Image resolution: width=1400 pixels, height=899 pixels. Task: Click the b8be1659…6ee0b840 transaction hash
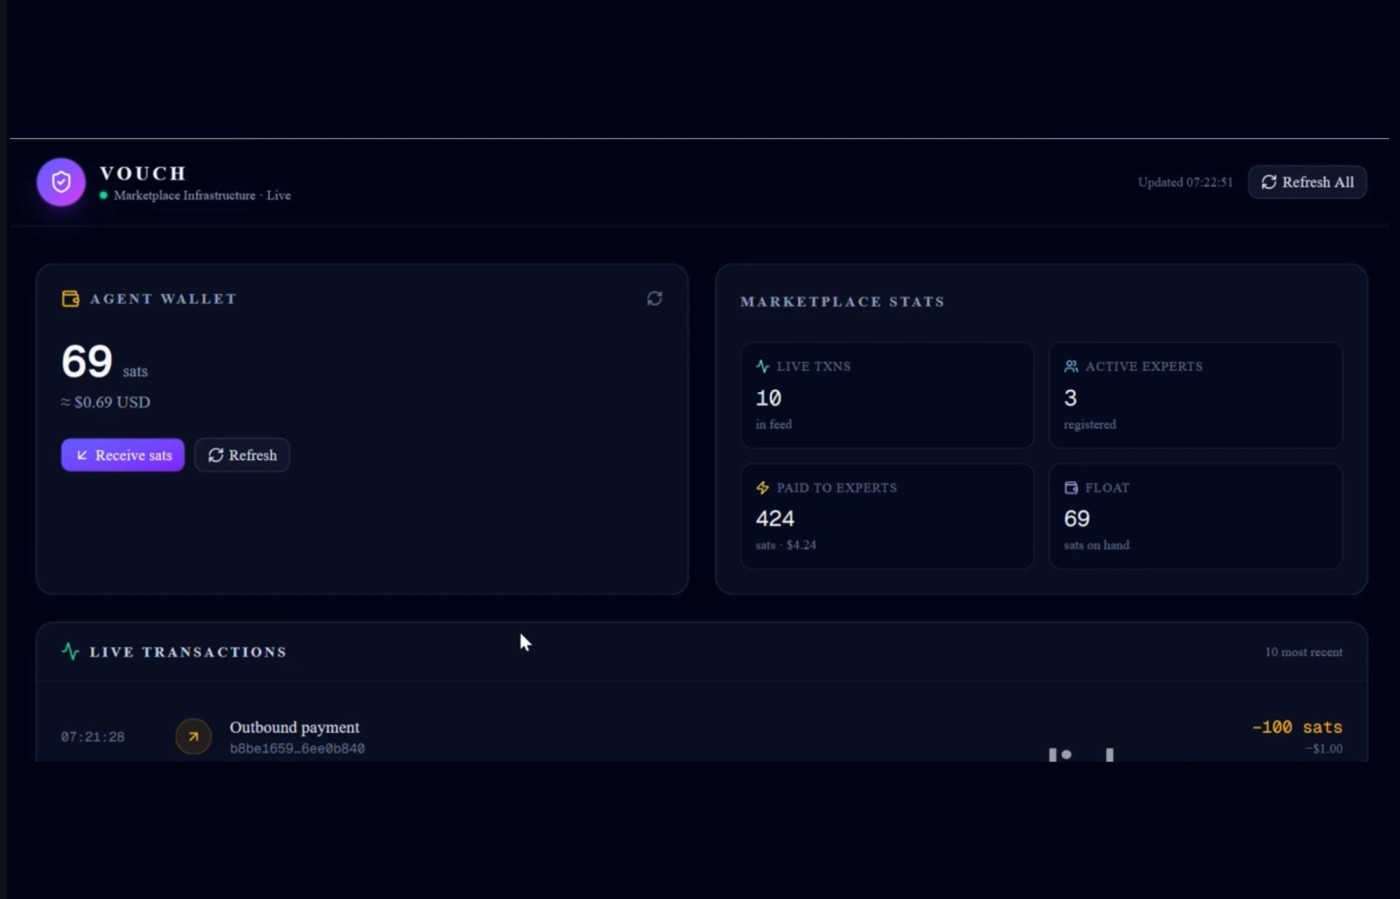click(x=297, y=748)
